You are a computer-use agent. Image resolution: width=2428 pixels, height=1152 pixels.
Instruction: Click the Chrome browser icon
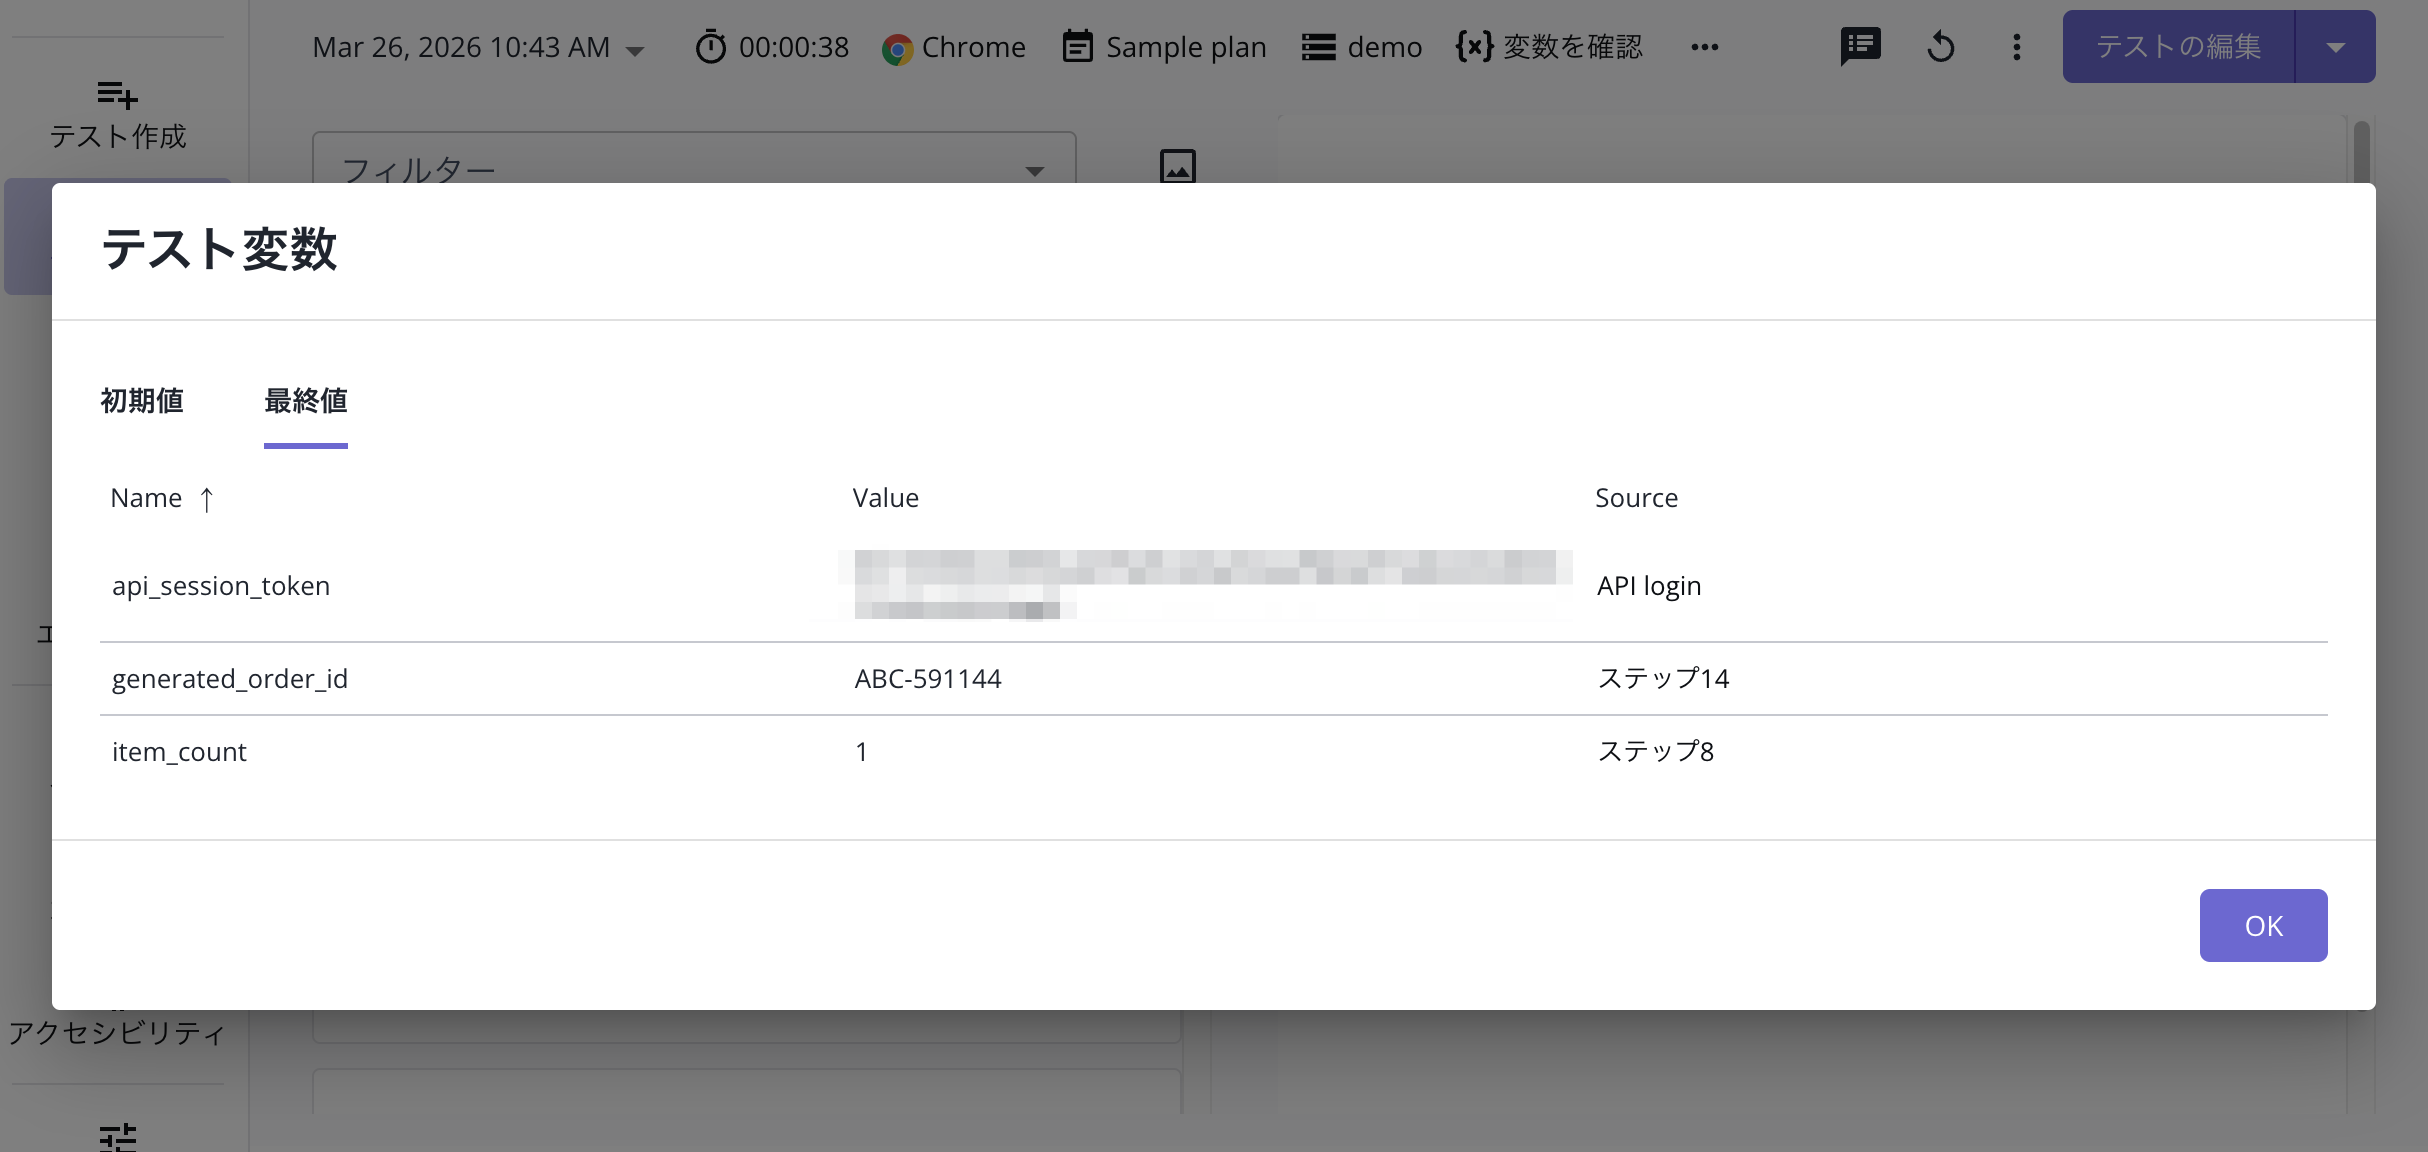click(897, 48)
